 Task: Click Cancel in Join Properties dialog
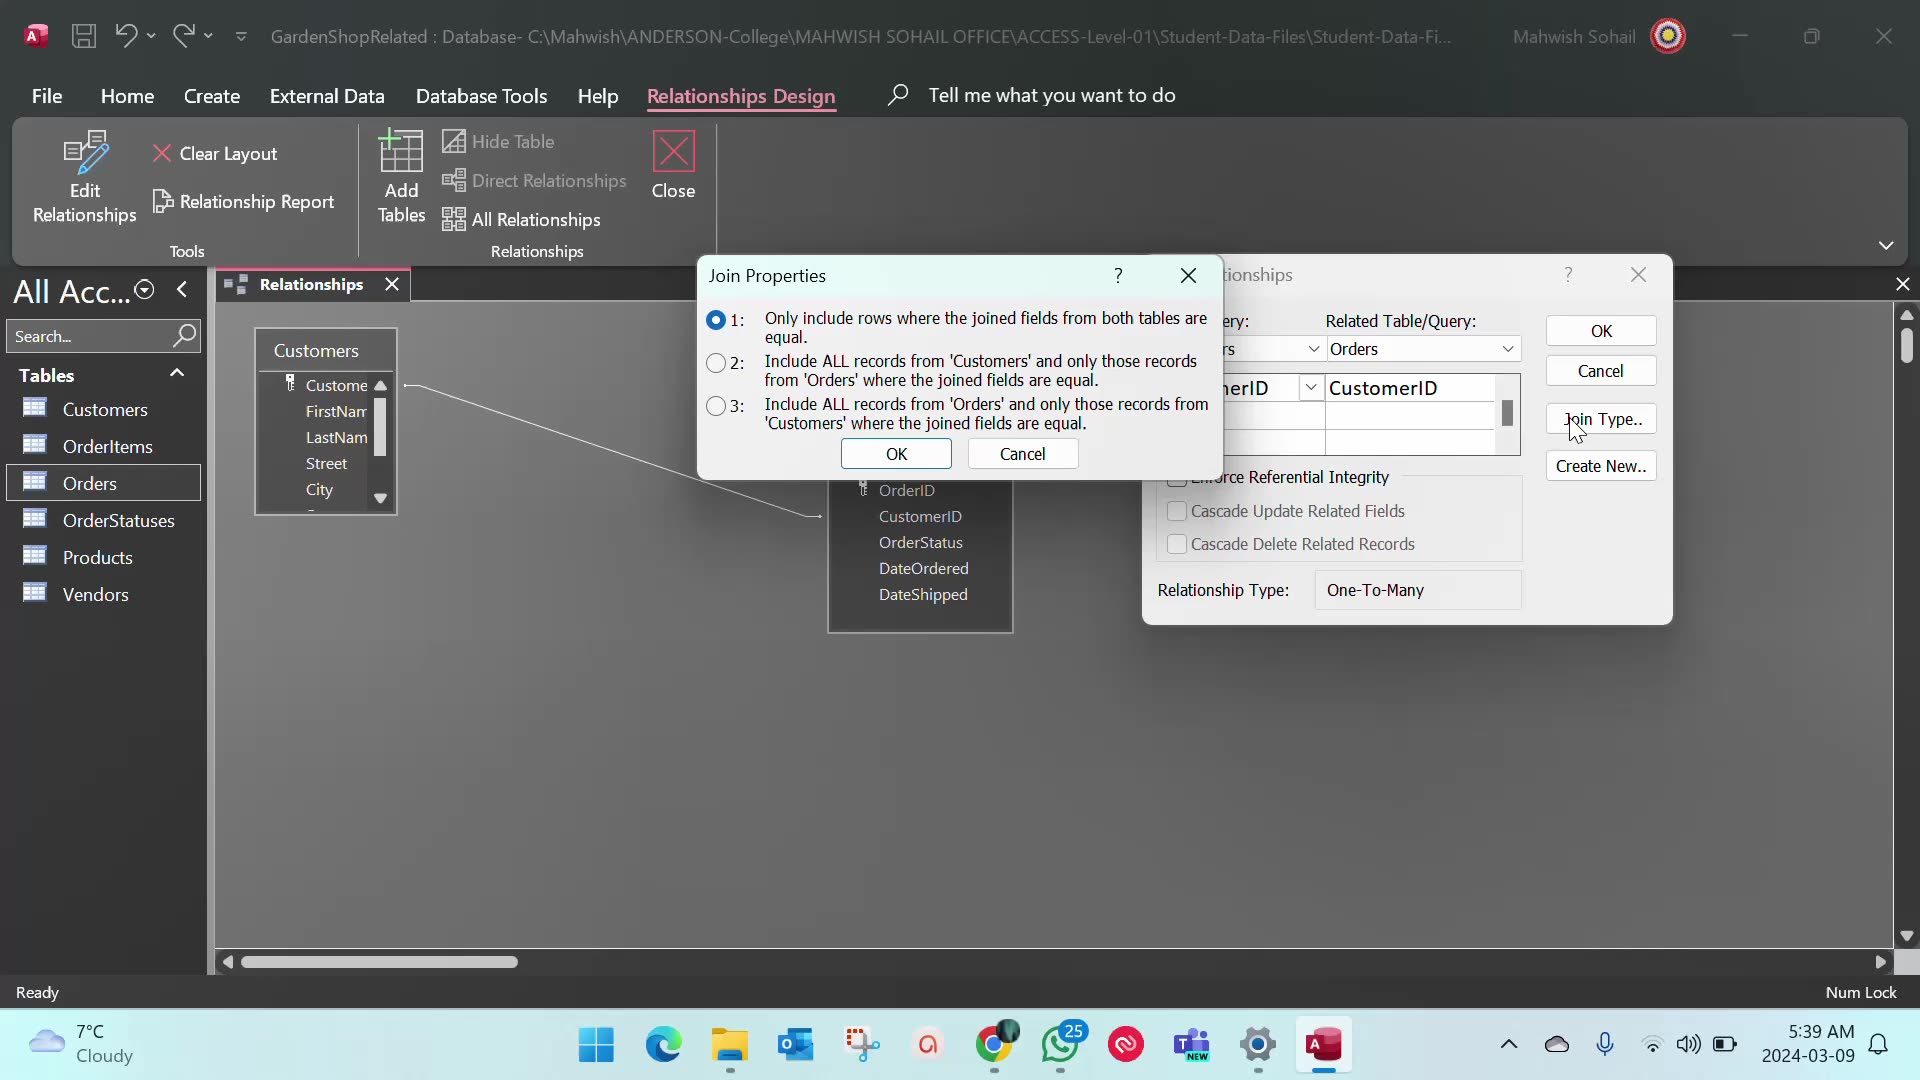1022,454
